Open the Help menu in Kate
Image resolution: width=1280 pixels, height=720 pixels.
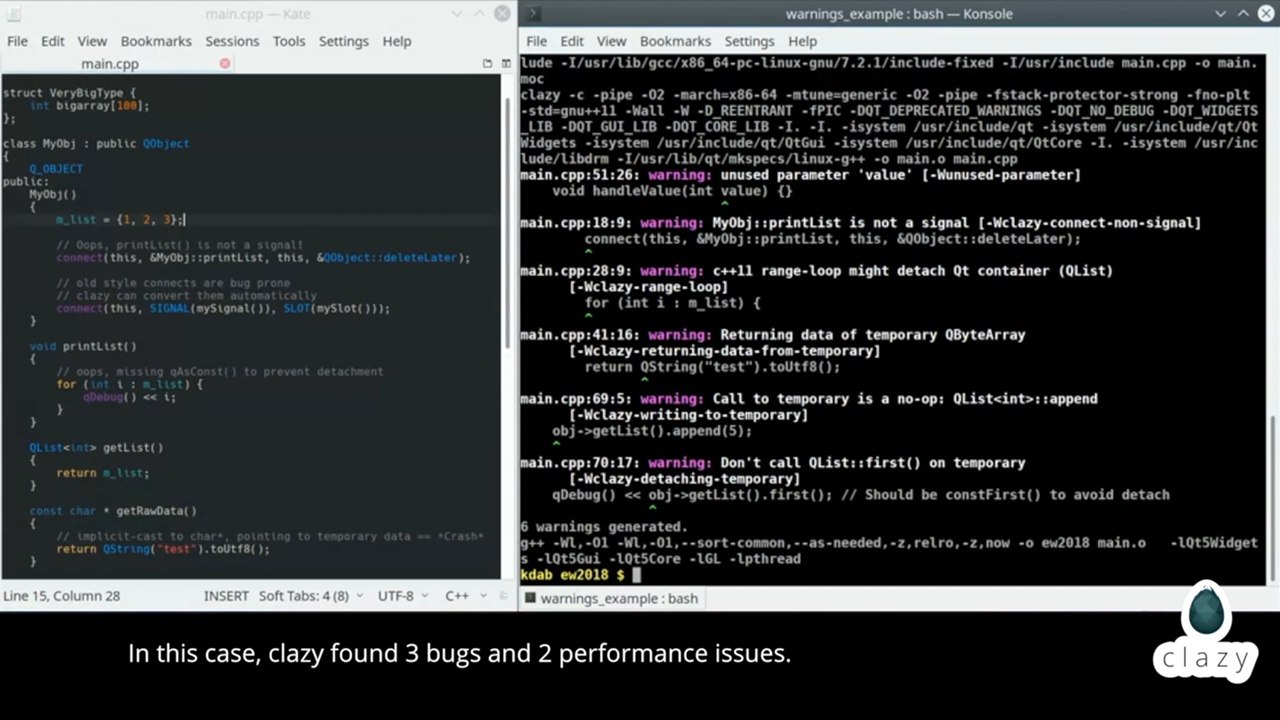[397, 41]
